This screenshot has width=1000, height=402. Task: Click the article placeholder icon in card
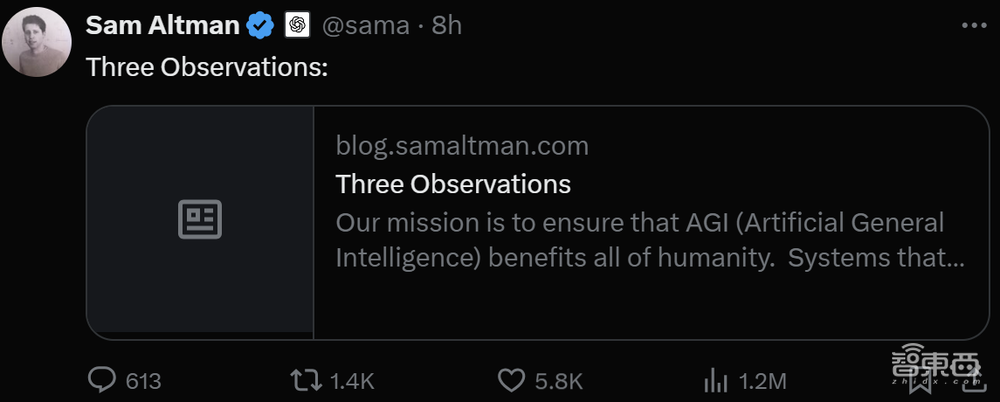[200, 219]
